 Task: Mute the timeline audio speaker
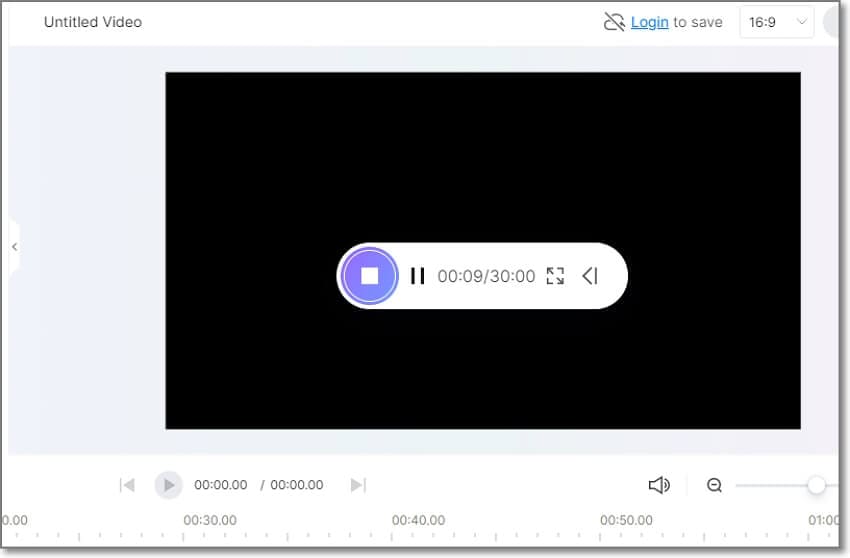tap(659, 485)
